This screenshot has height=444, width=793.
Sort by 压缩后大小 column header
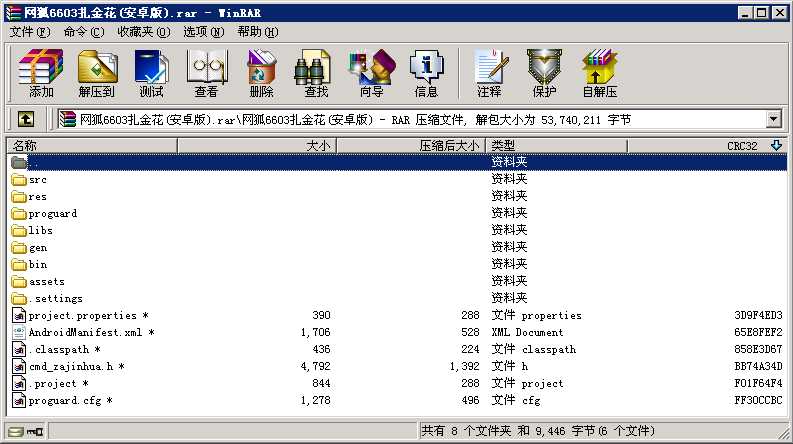coord(411,146)
